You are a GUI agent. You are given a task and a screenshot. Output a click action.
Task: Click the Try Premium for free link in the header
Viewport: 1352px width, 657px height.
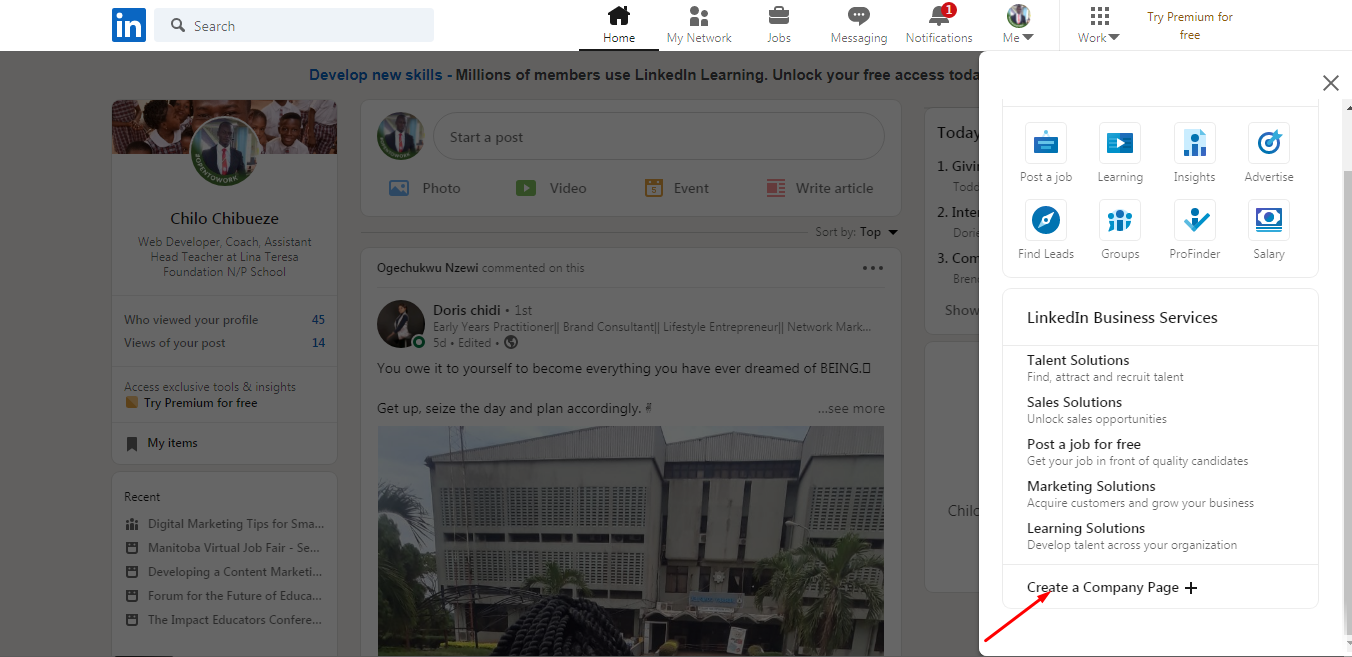pyautogui.click(x=1190, y=25)
